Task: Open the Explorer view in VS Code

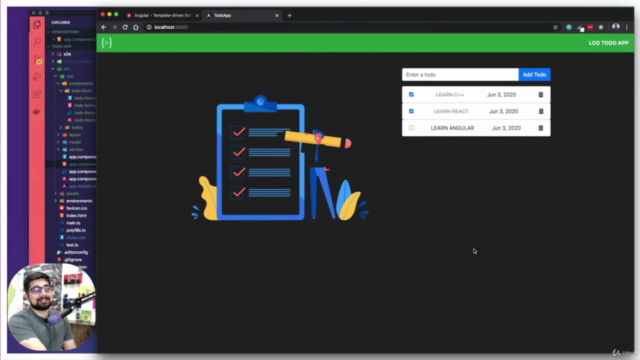Action: [x=37, y=24]
